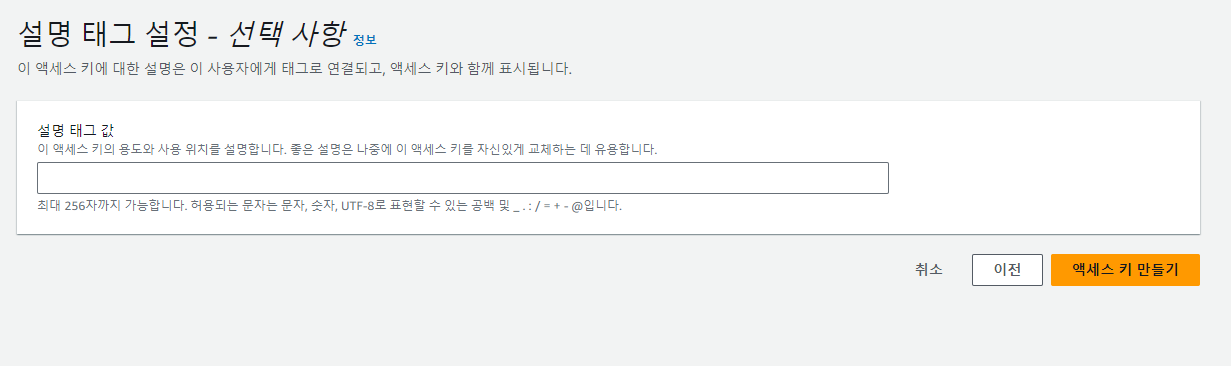This screenshot has width=1231, height=366.
Task: Click inside the 설명 태그 값 text box
Action: point(462,178)
